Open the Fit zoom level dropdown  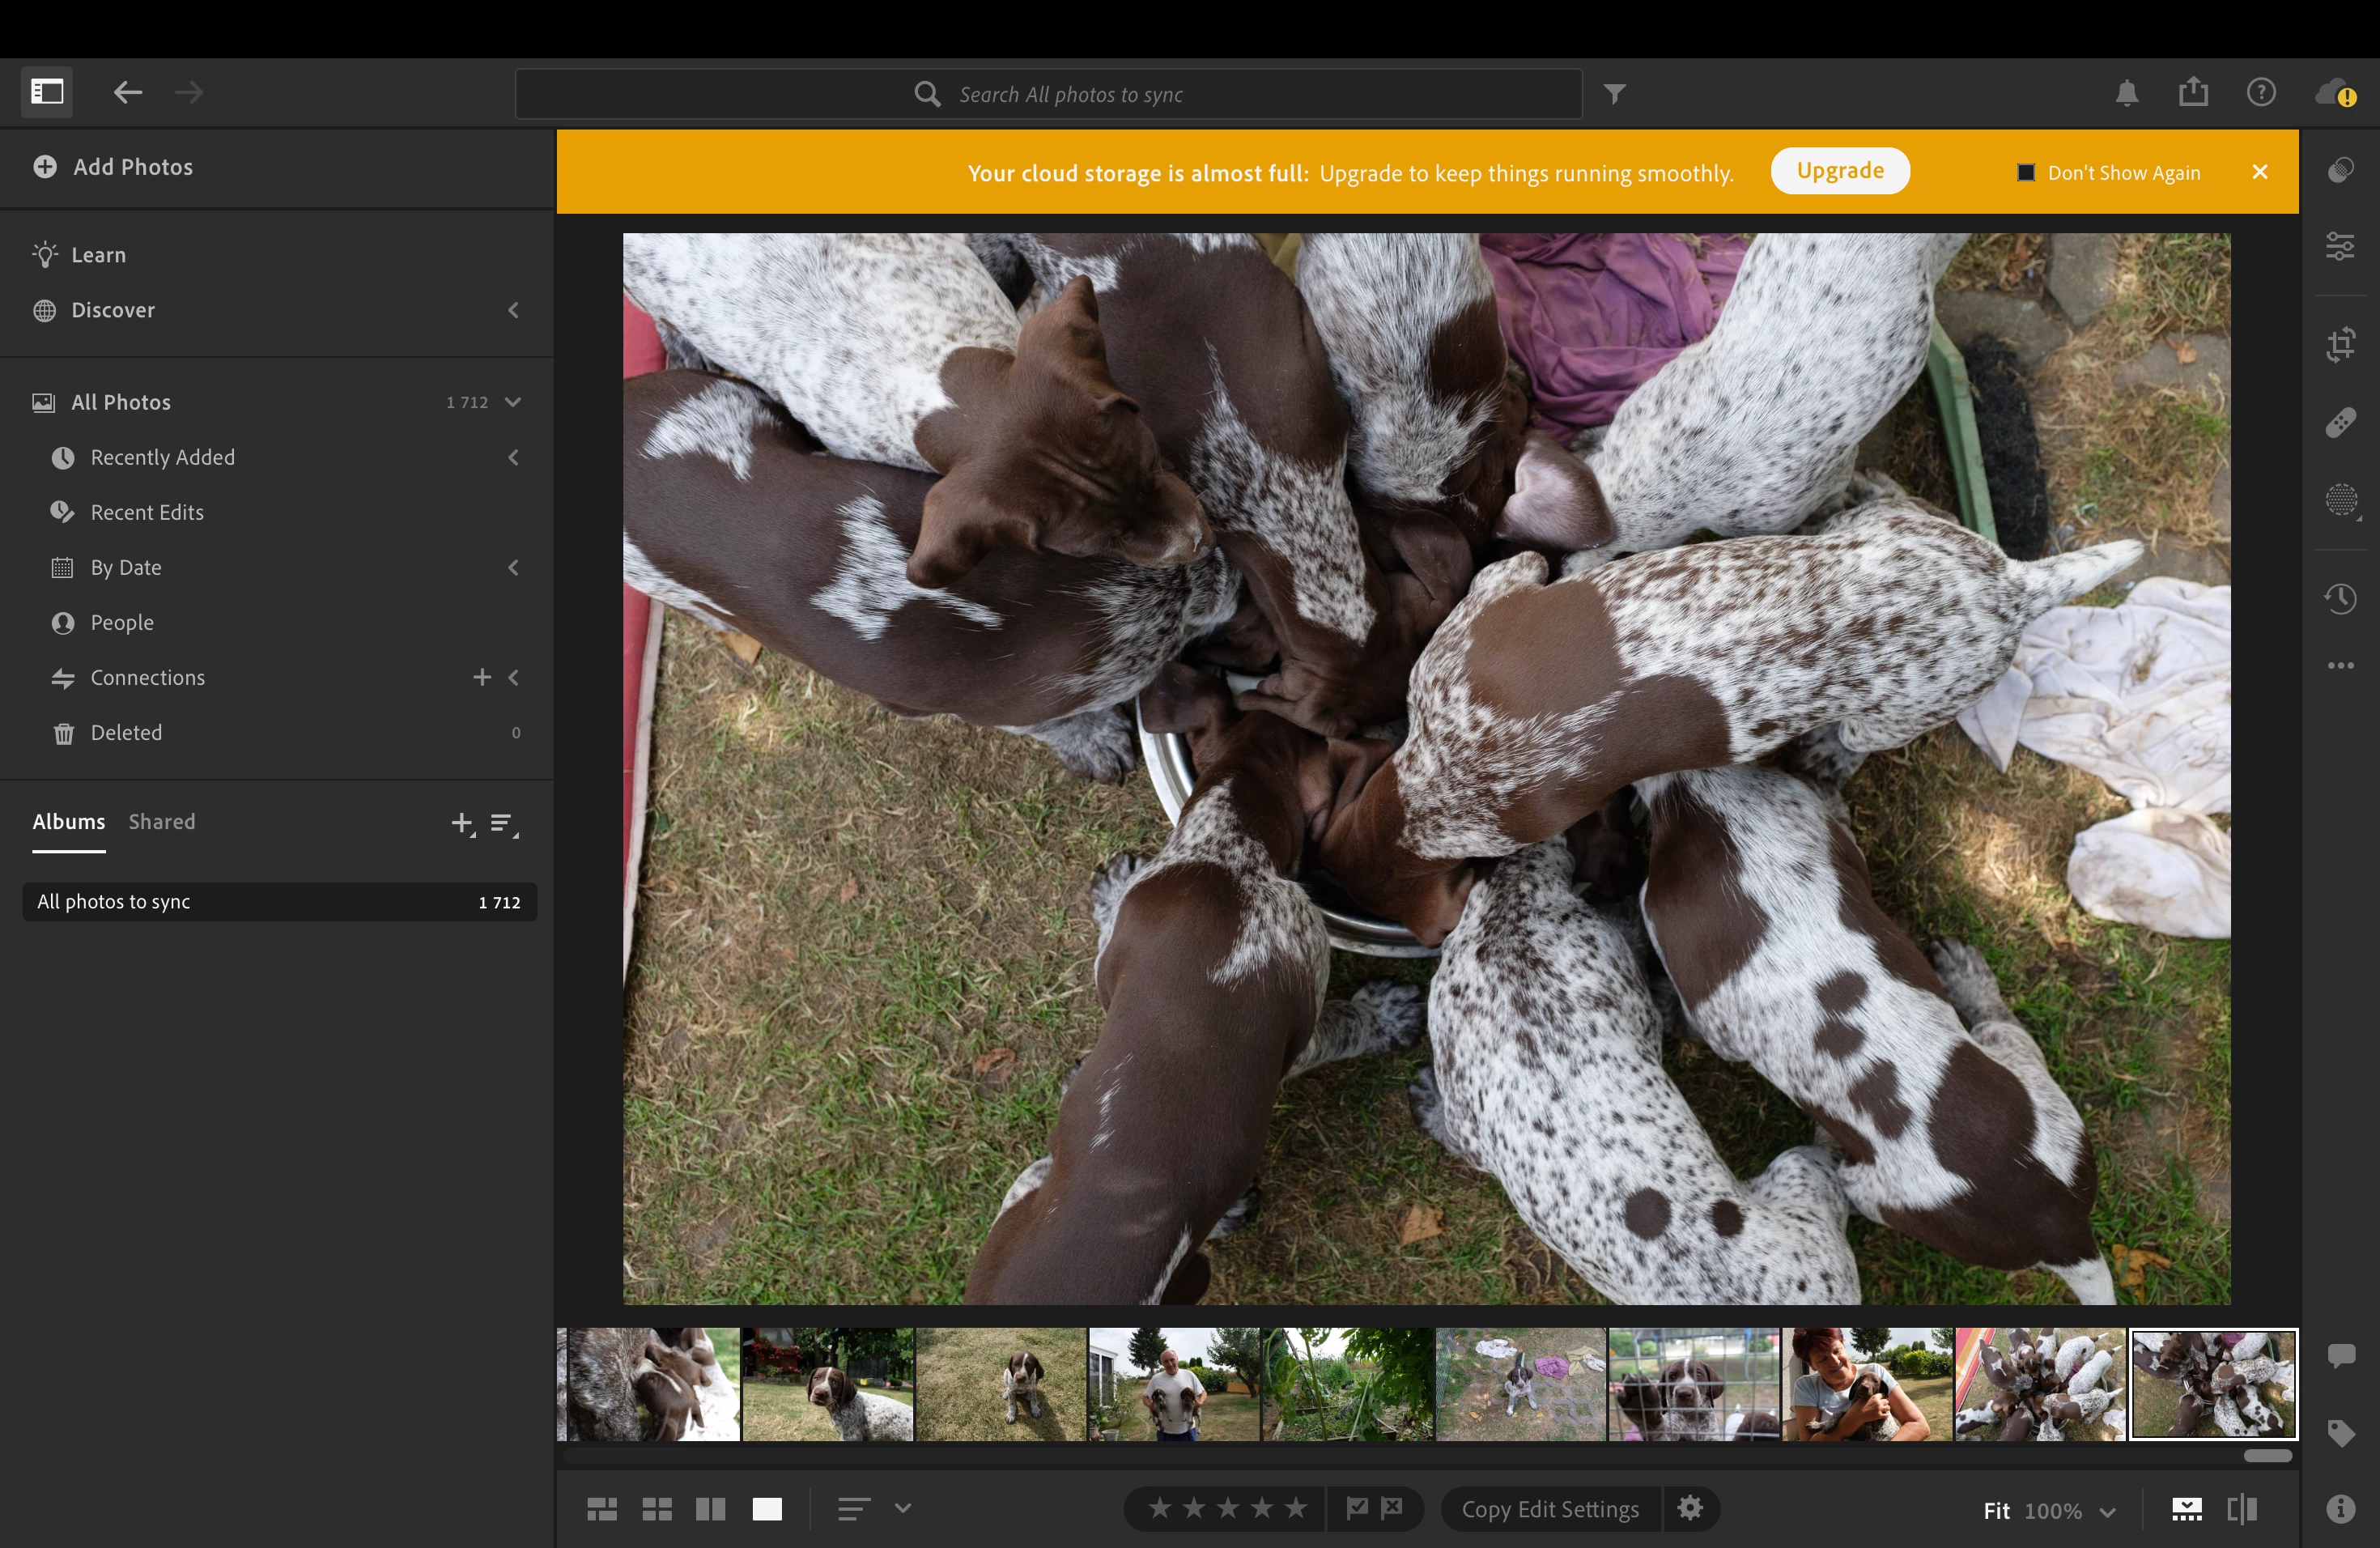[x=2107, y=1511]
